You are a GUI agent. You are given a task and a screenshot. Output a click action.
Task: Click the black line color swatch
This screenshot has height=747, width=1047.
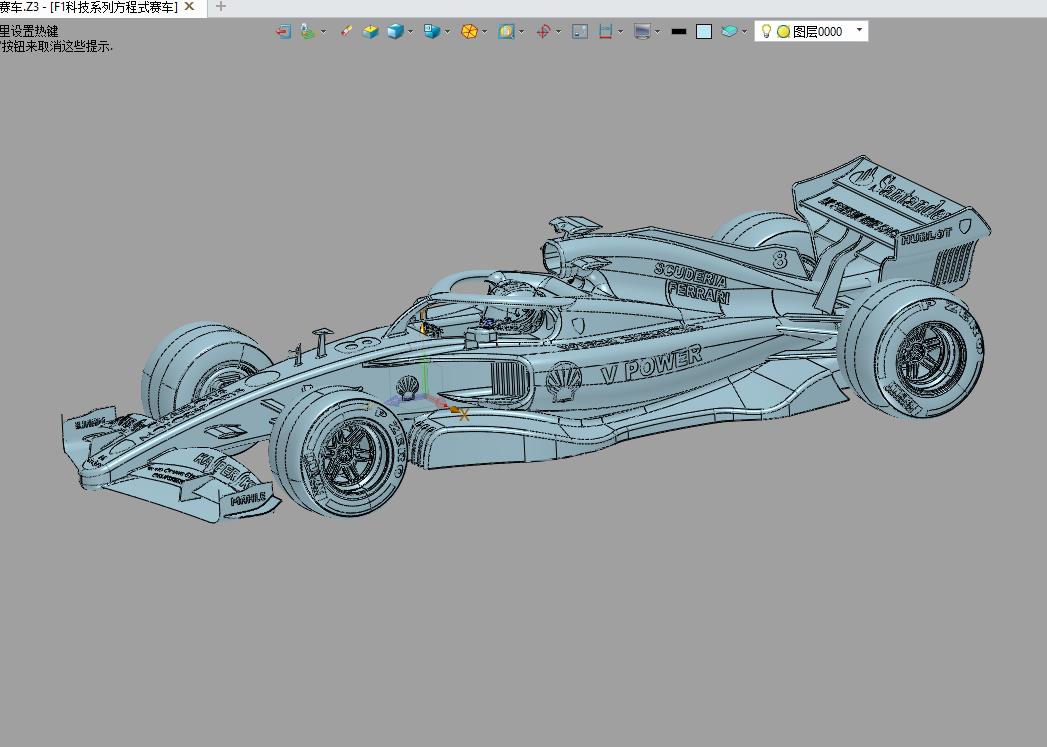pos(679,32)
